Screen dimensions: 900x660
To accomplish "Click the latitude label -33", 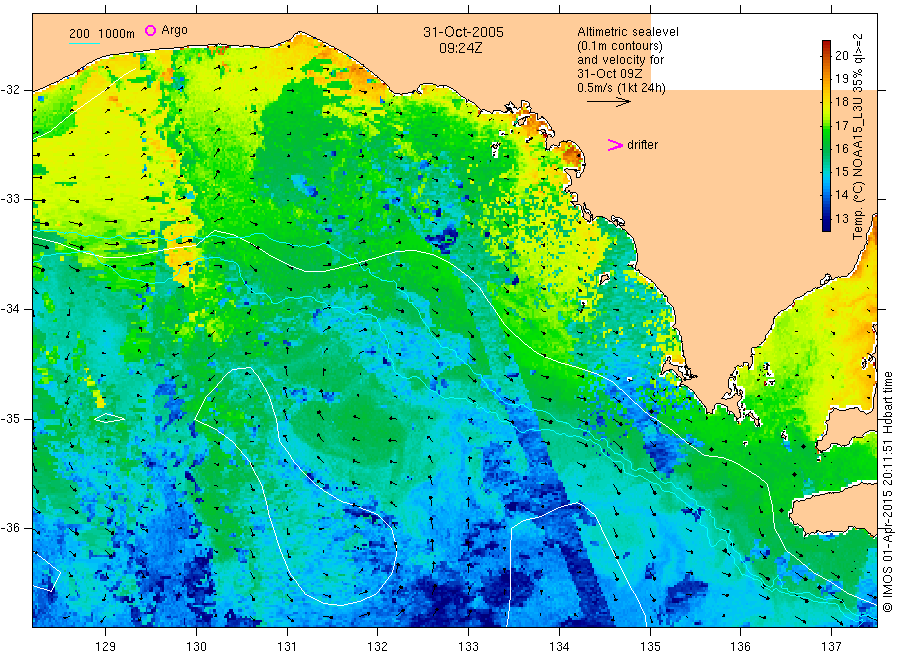I will point(11,199).
